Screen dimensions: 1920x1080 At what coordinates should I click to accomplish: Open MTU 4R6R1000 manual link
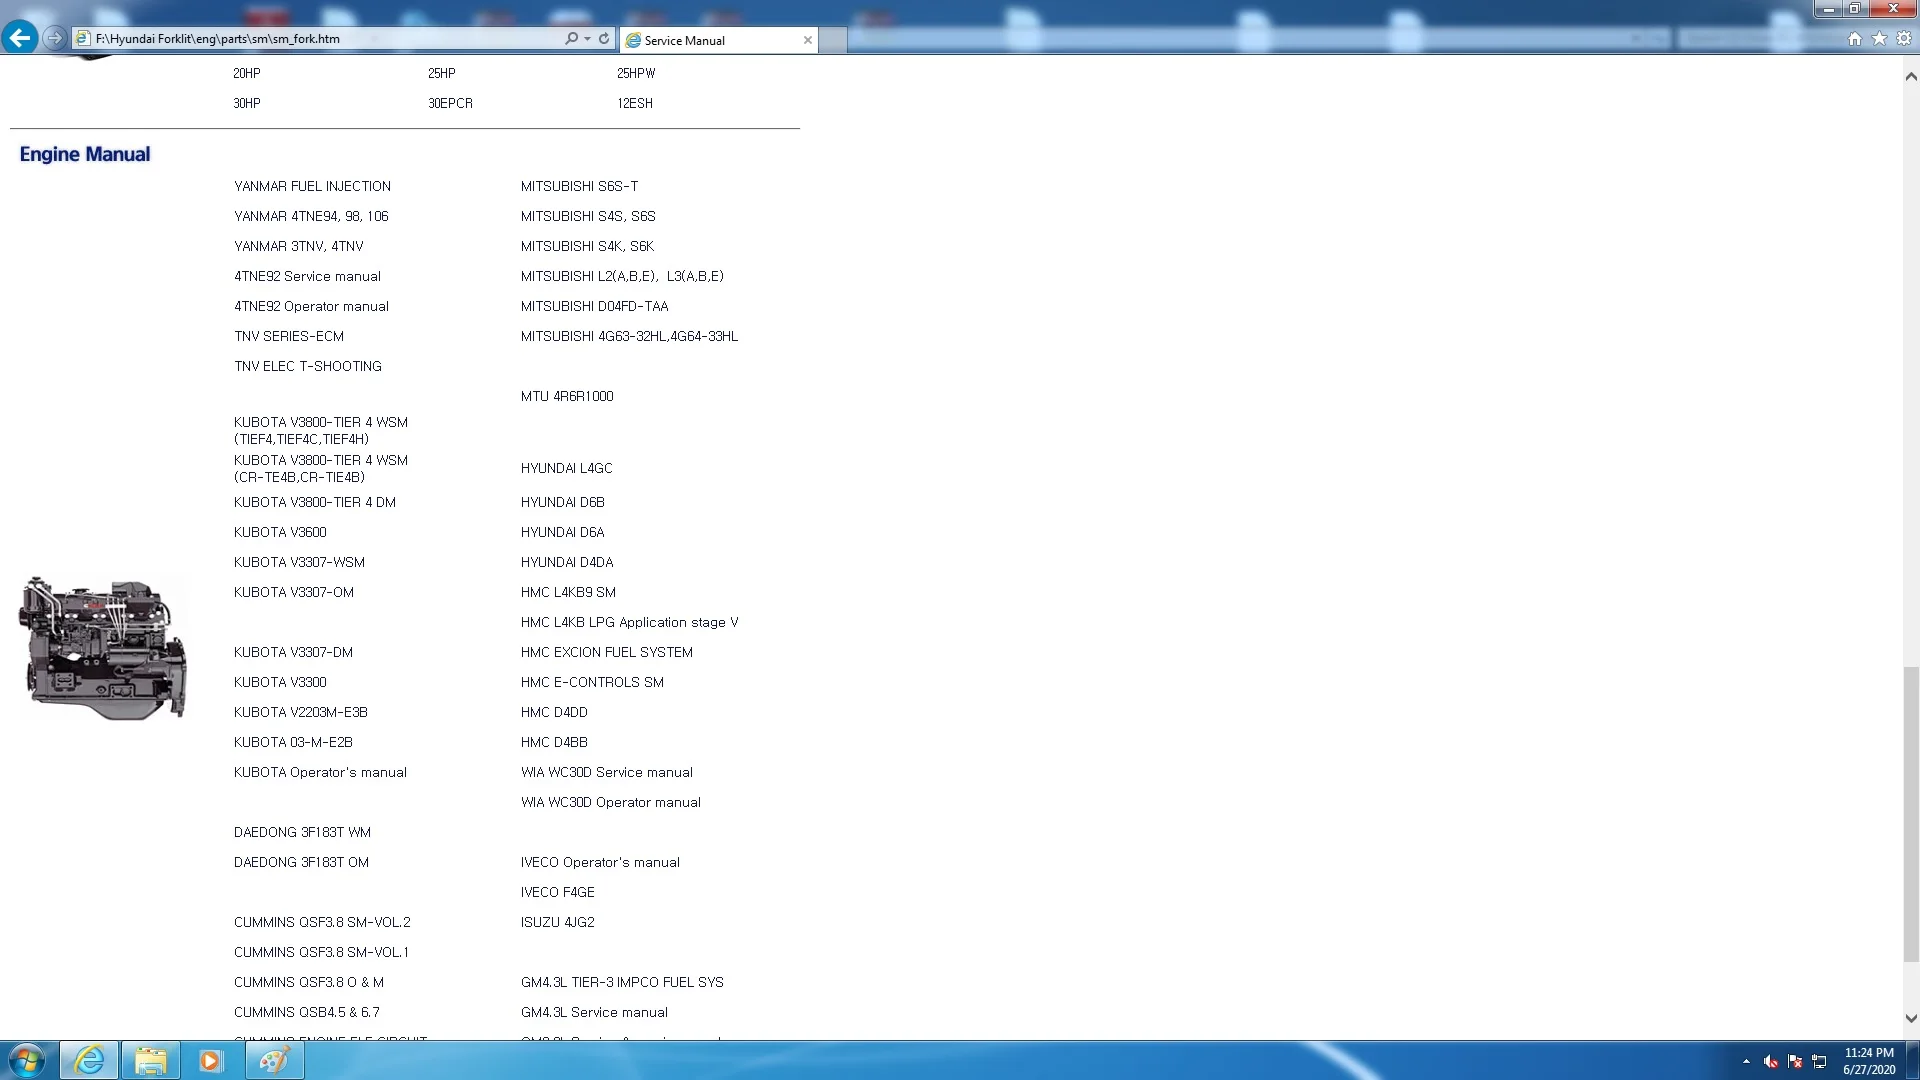point(567,397)
